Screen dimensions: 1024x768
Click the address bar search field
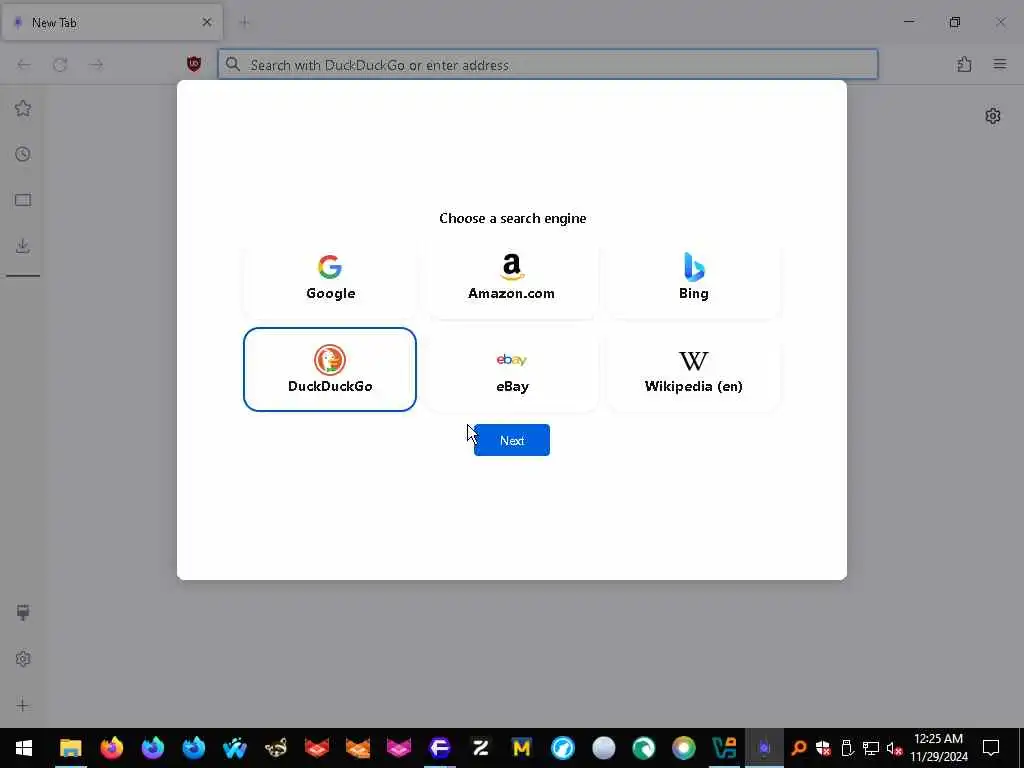pos(548,65)
